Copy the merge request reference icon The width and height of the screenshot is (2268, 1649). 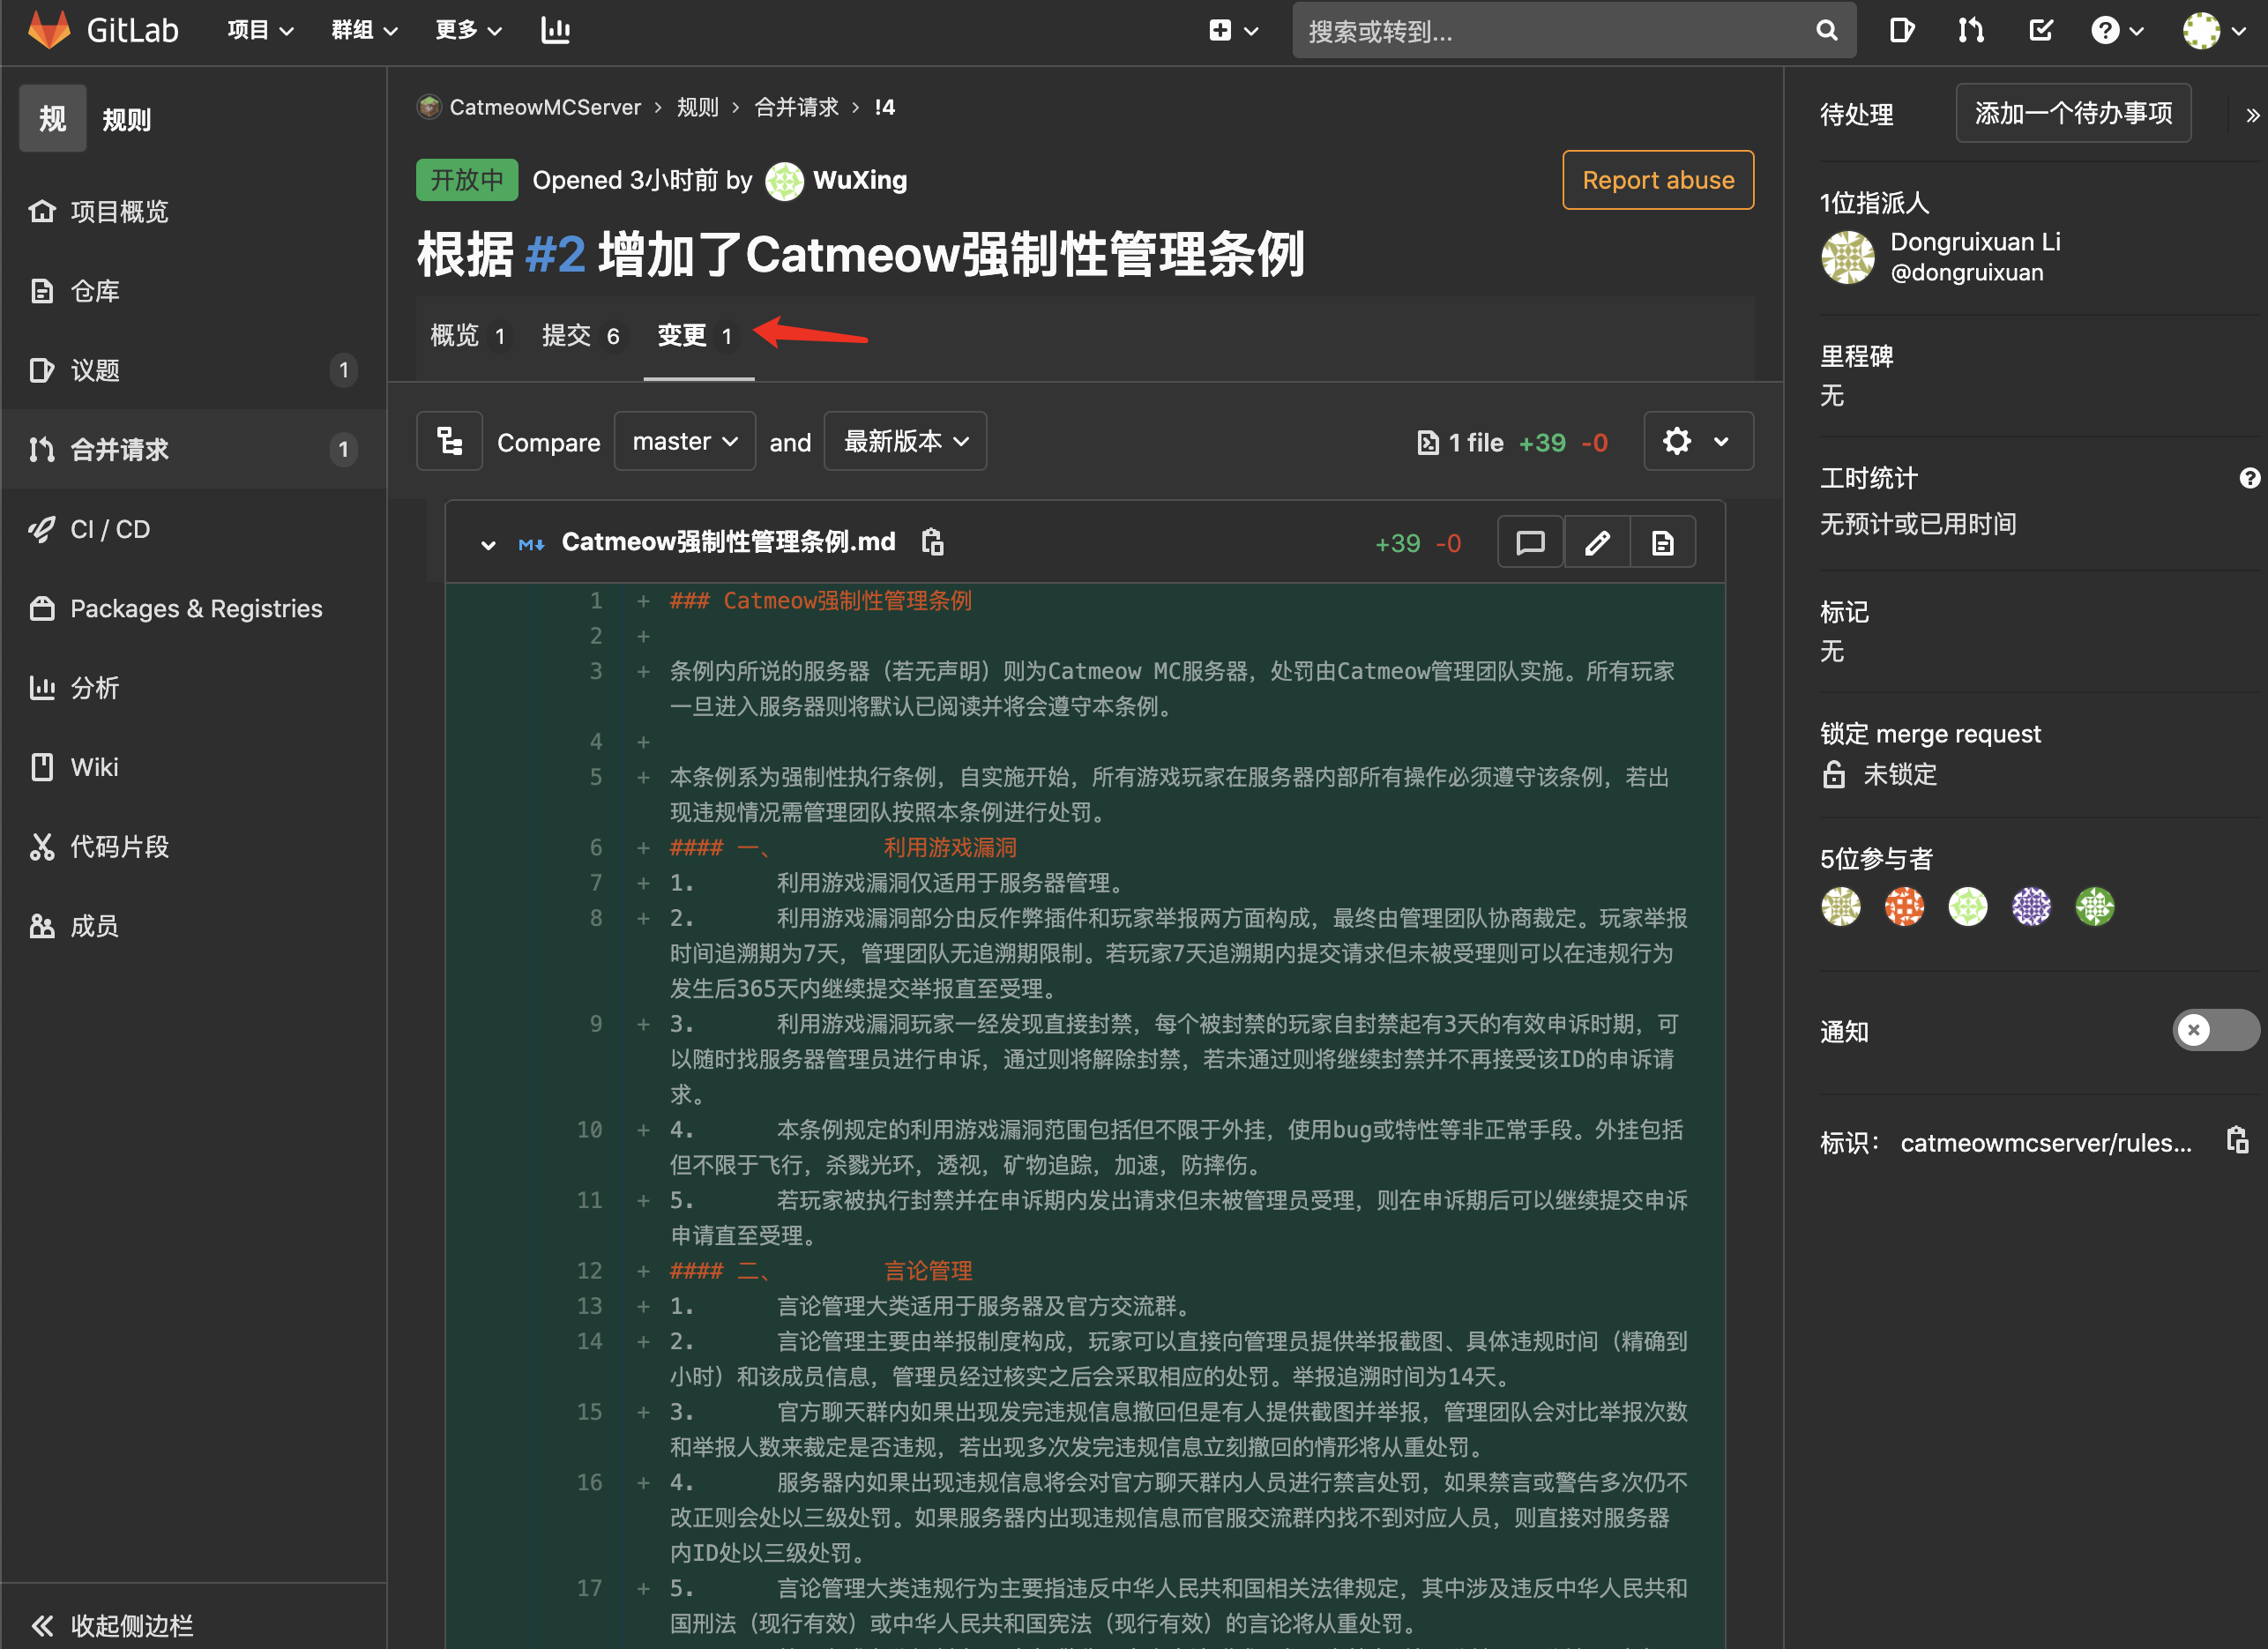click(x=2237, y=1140)
